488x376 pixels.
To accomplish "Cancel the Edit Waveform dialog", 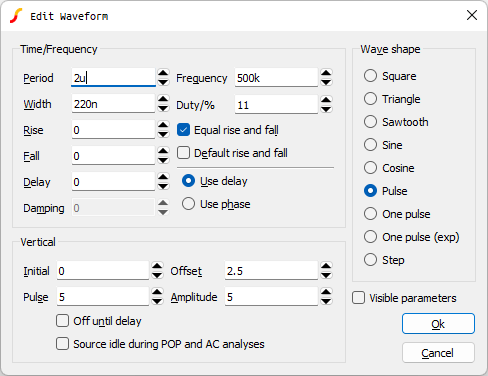I will (438, 352).
